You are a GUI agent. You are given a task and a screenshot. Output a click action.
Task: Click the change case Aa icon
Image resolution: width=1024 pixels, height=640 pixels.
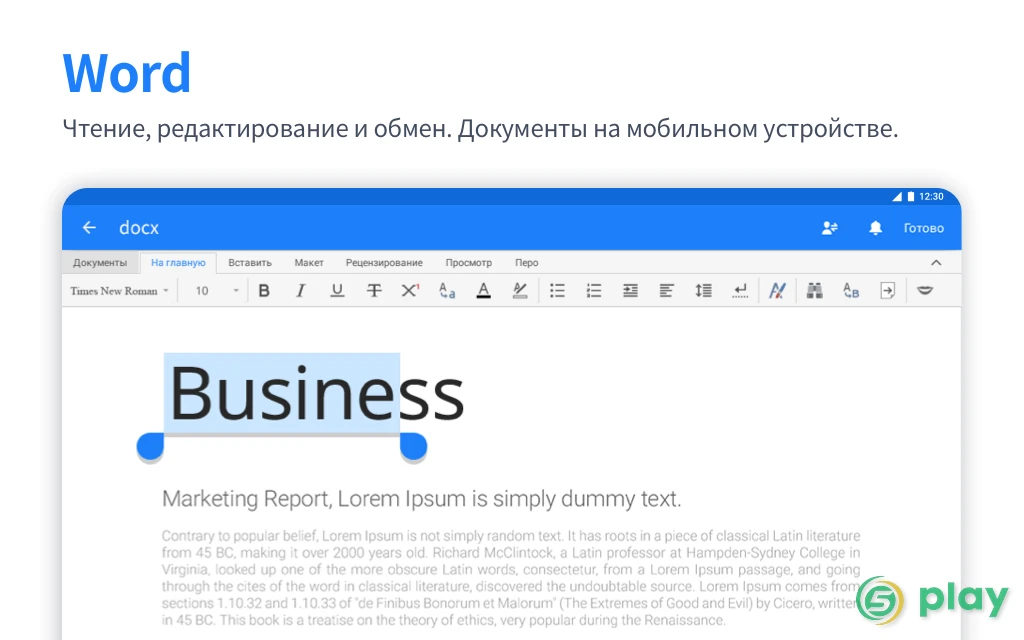pyautogui.click(x=447, y=291)
